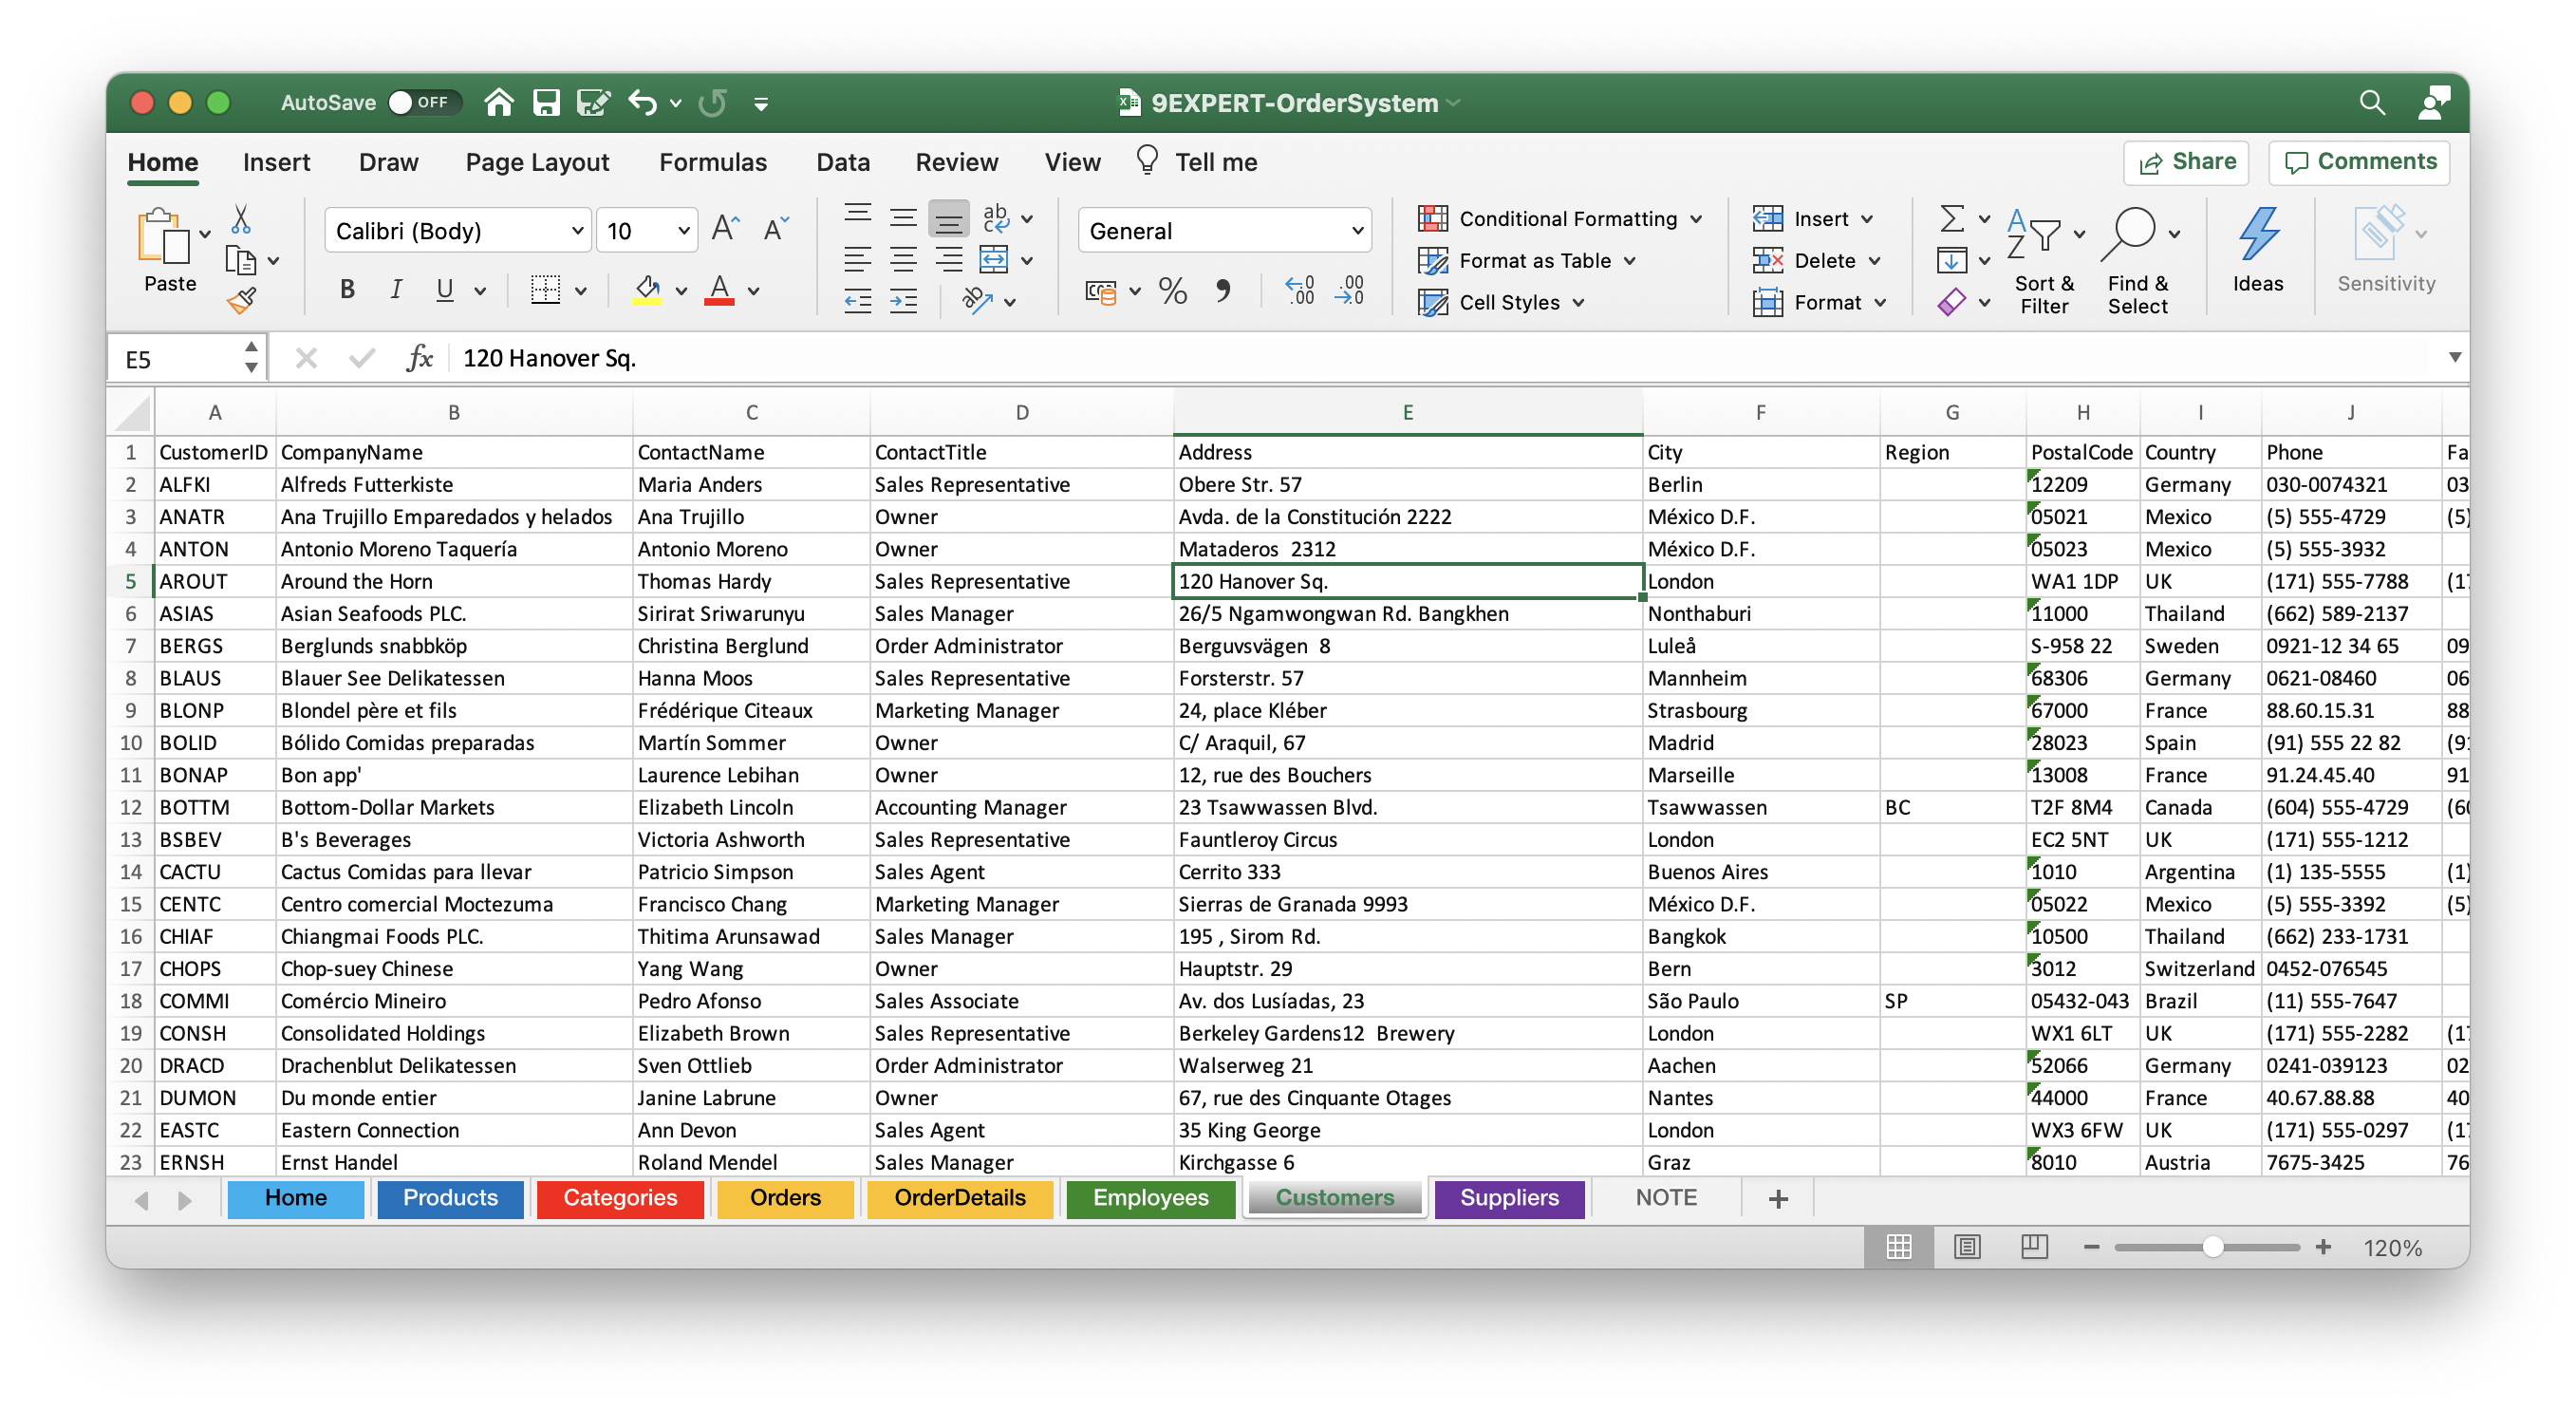Click the Share button
The width and height of the screenshot is (2576, 1409).
(x=2186, y=162)
